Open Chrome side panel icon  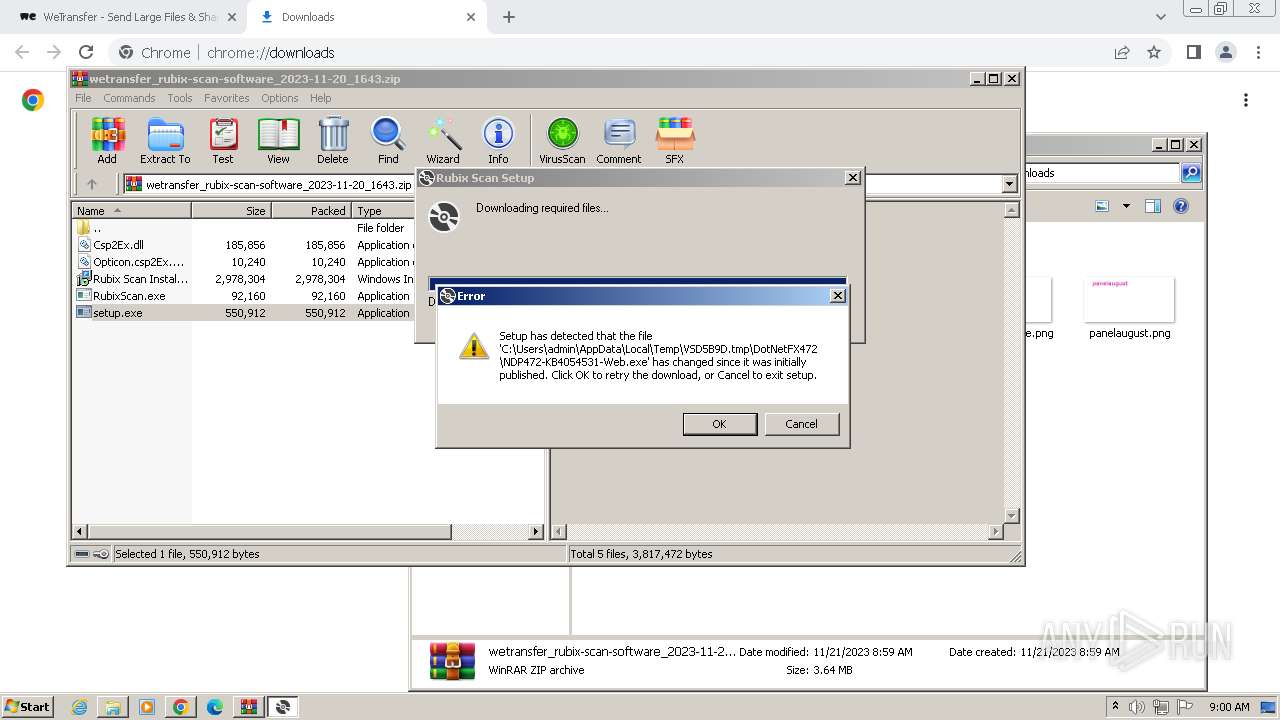pos(1193,52)
